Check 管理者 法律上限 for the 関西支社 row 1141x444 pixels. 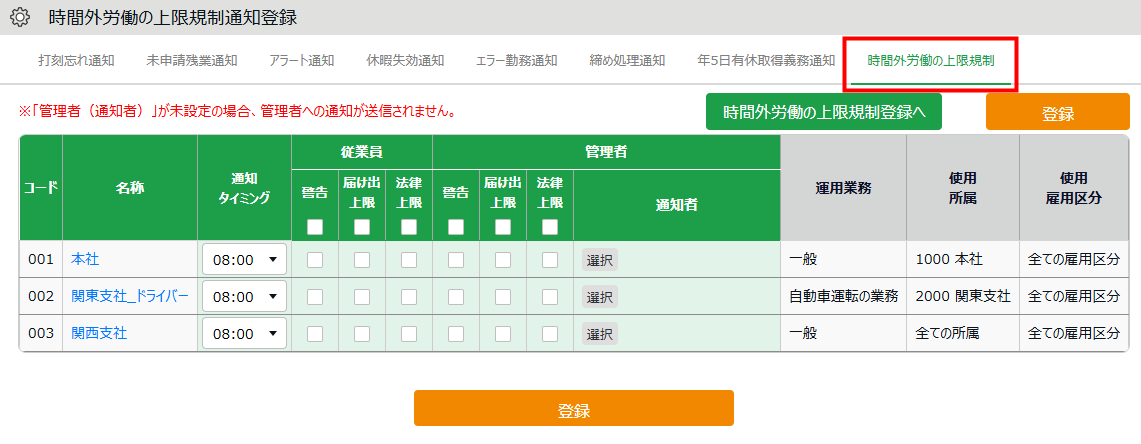pyautogui.click(x=550, y=333)
